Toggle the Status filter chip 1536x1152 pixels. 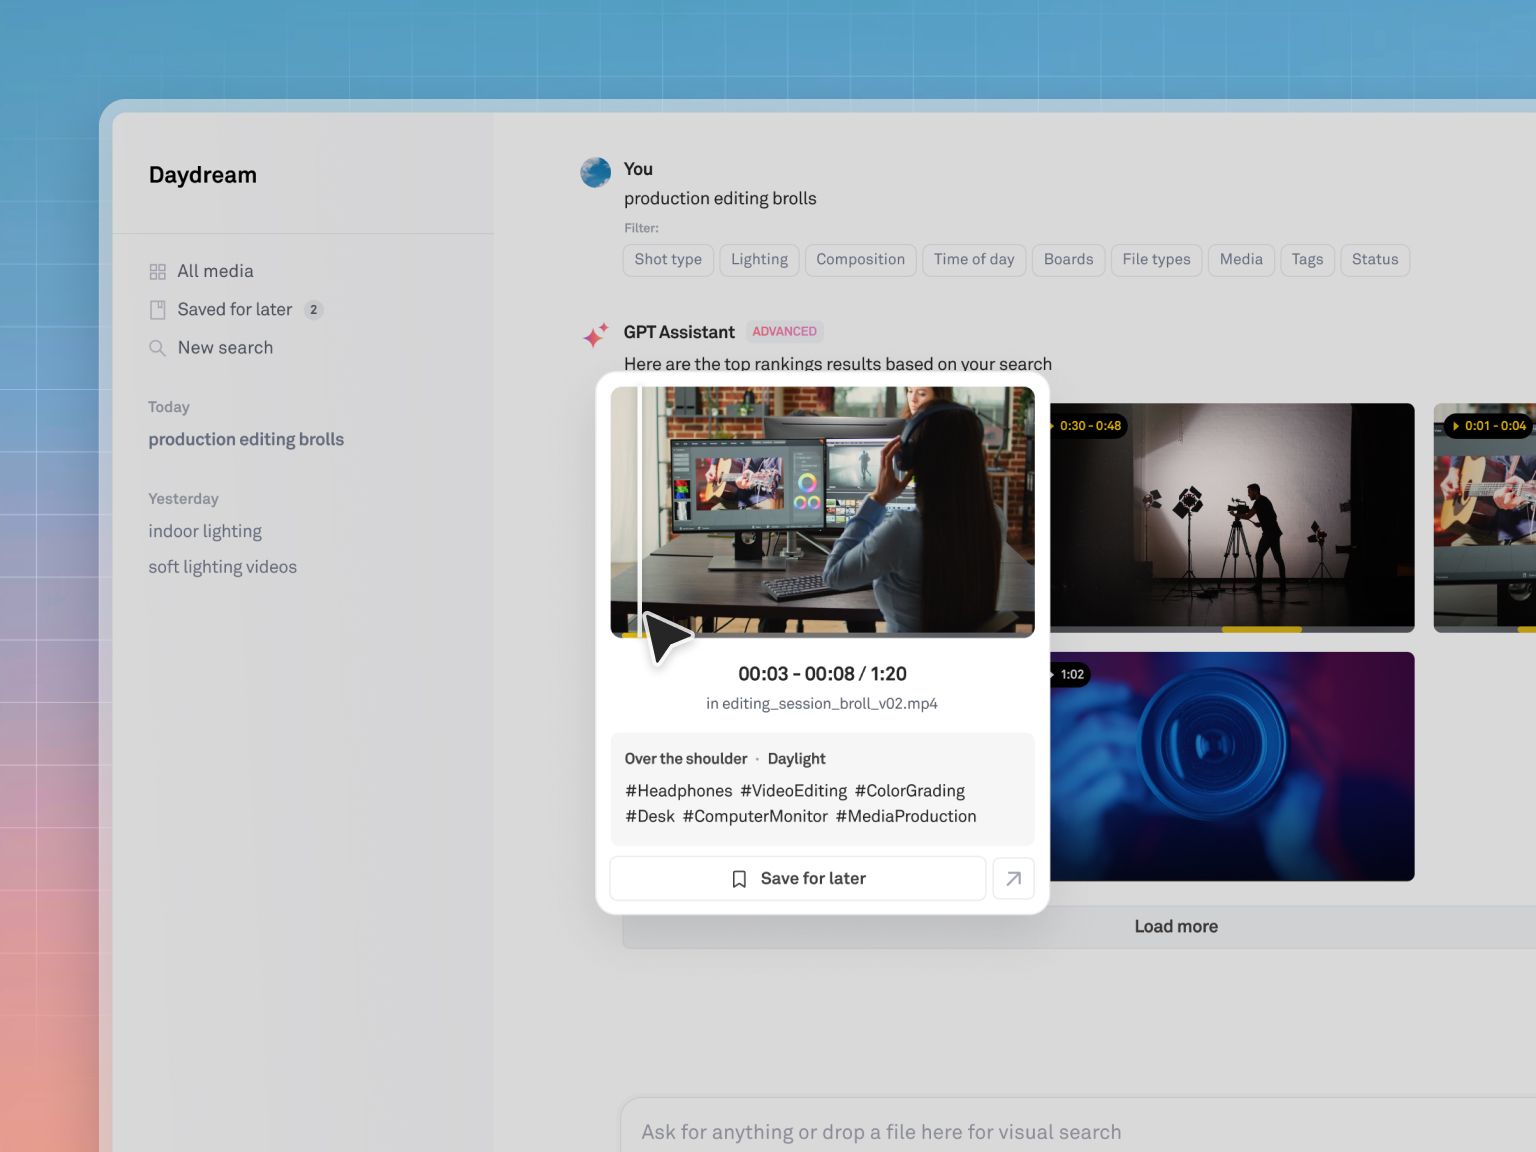pos(1374,260)
